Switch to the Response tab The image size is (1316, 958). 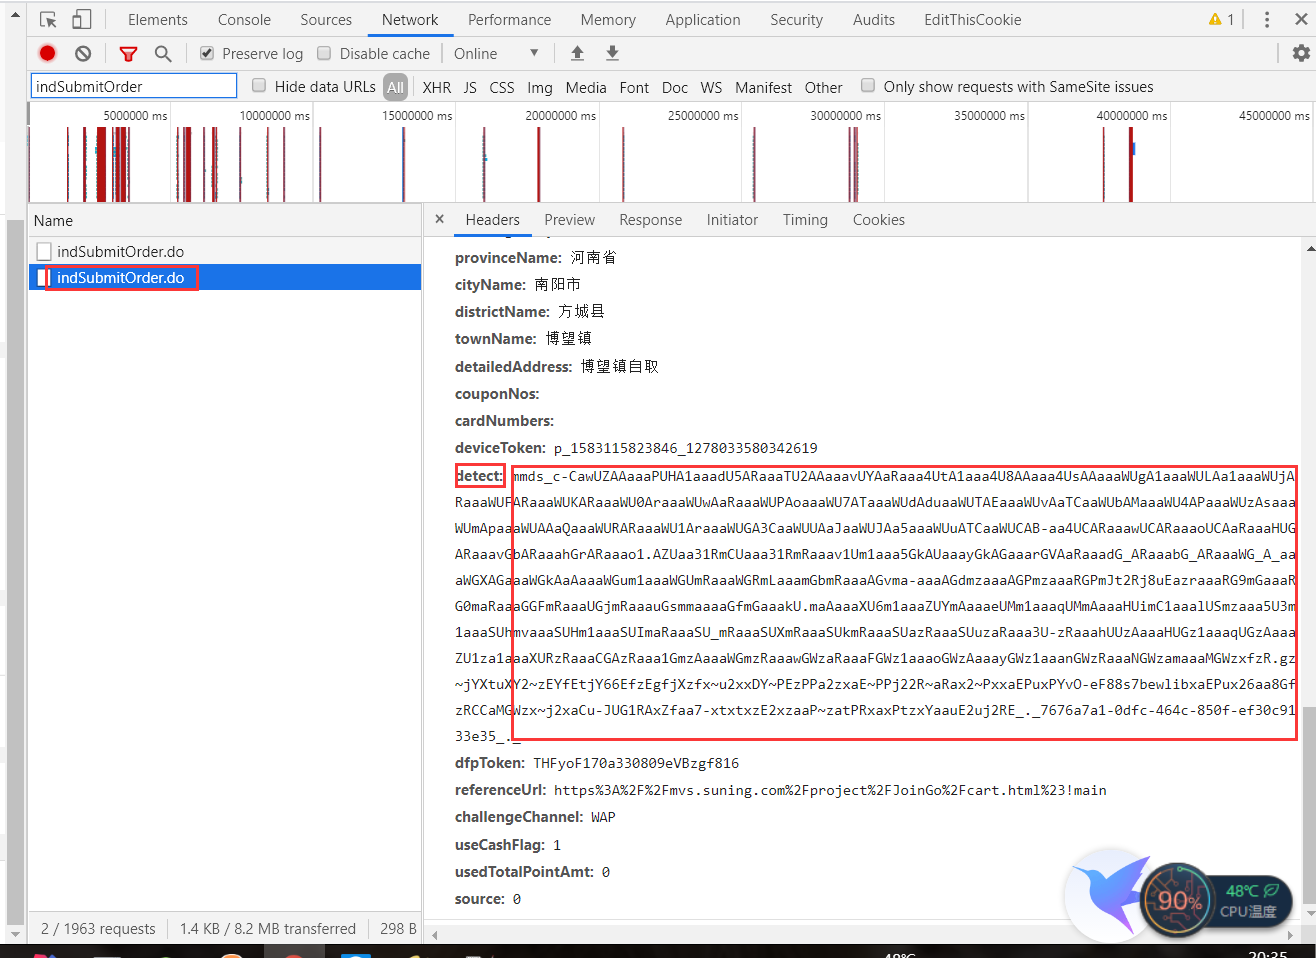(650, 220)
